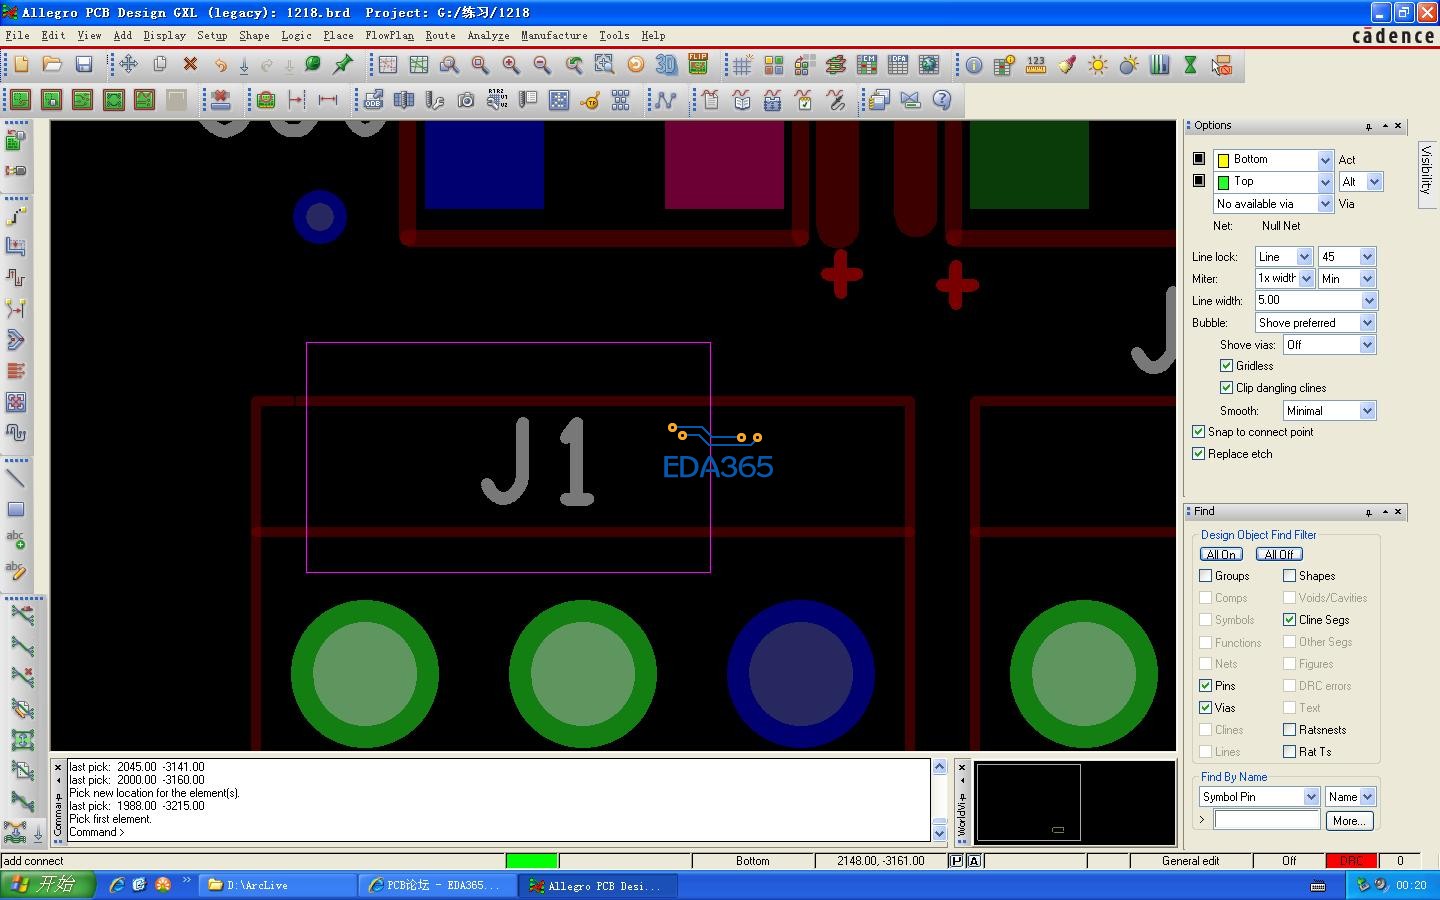Toggle the grid display icon

click(742, 65)
